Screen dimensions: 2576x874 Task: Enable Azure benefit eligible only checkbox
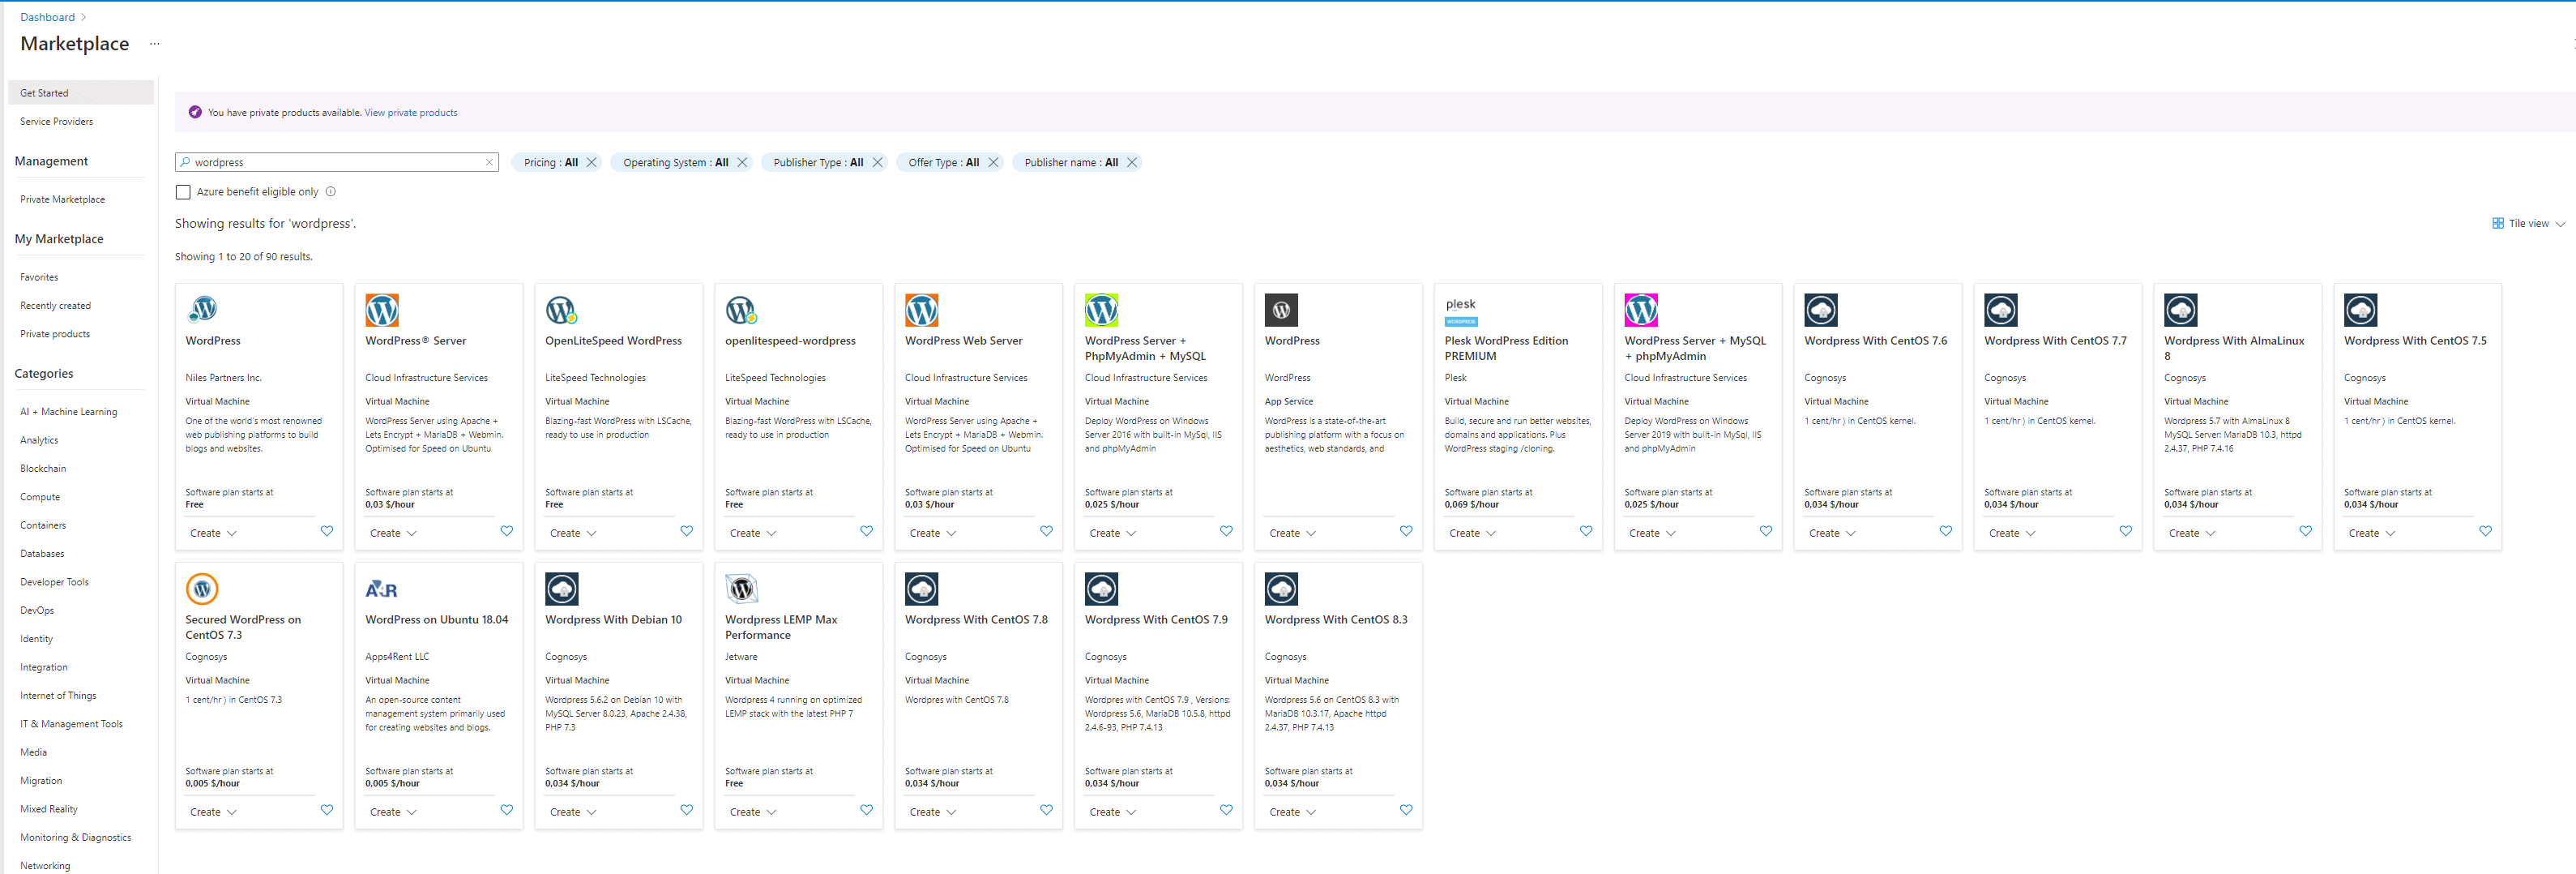[x=183, y=192]
